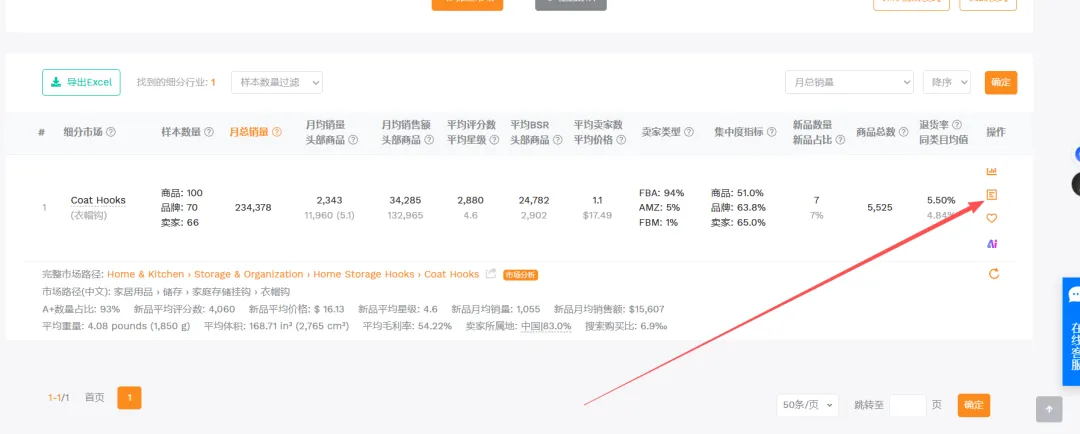Click the average price $17.49
This screenshot has width=1080, height=434.
[597, 216]
